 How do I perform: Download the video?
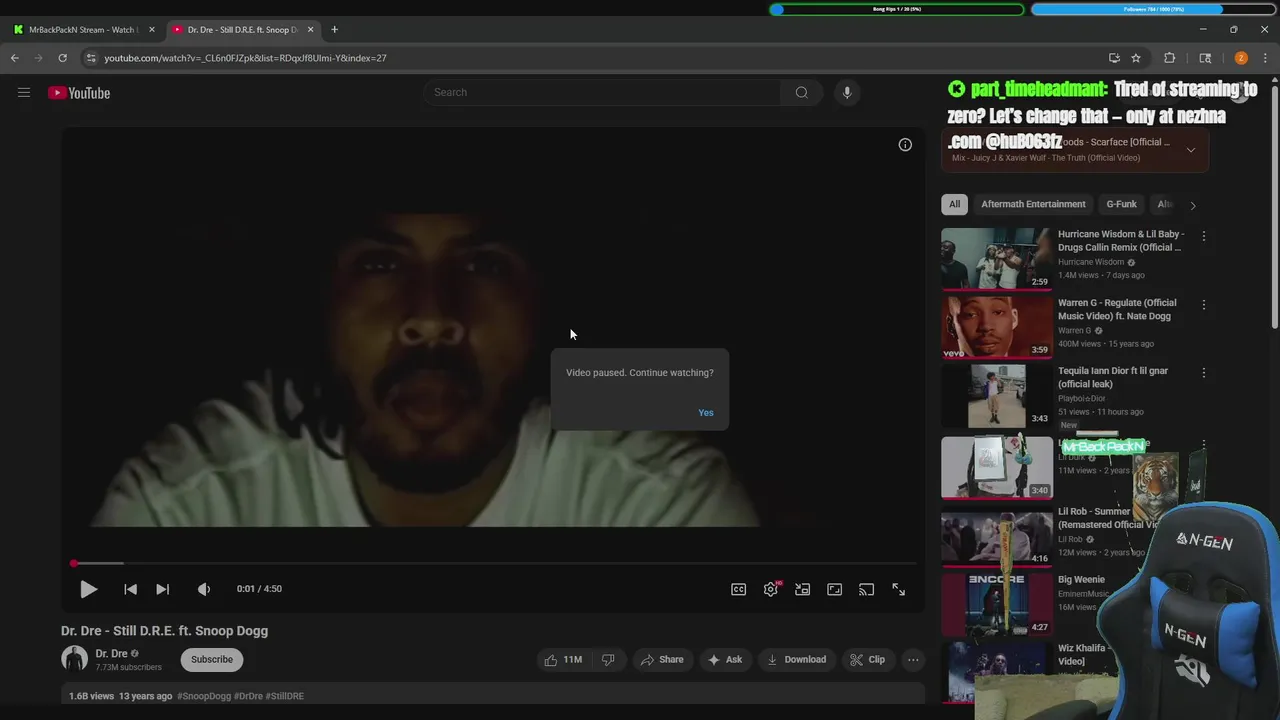(796, 660)
